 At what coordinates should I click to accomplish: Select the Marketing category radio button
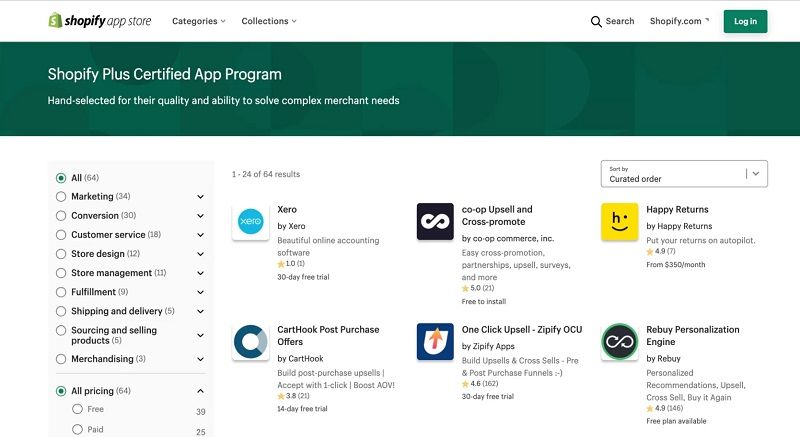[61, 197]
